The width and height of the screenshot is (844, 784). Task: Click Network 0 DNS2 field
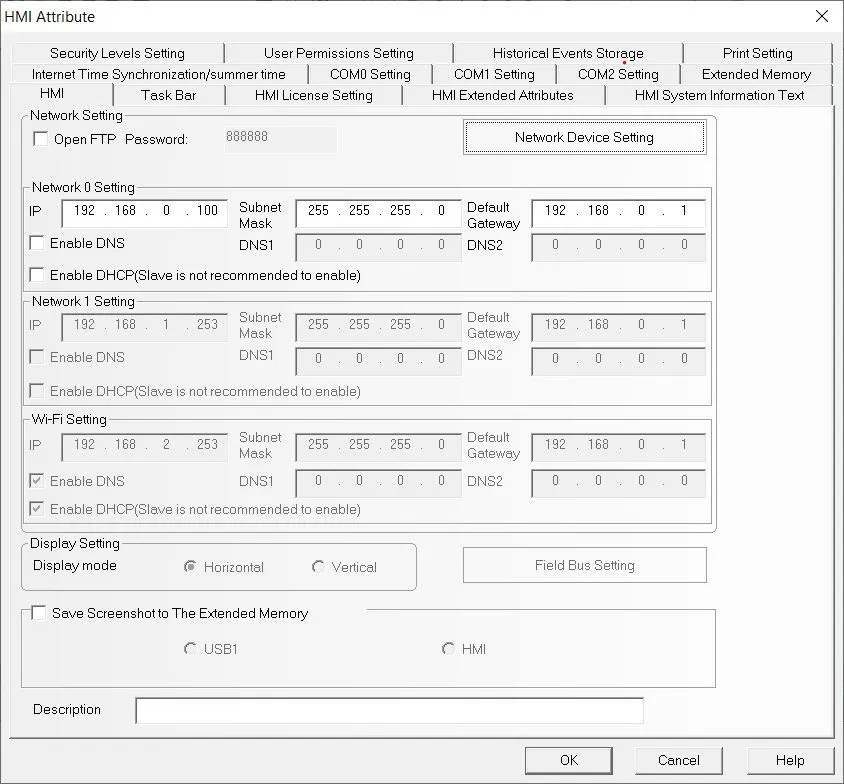click(x=618, y=248)
